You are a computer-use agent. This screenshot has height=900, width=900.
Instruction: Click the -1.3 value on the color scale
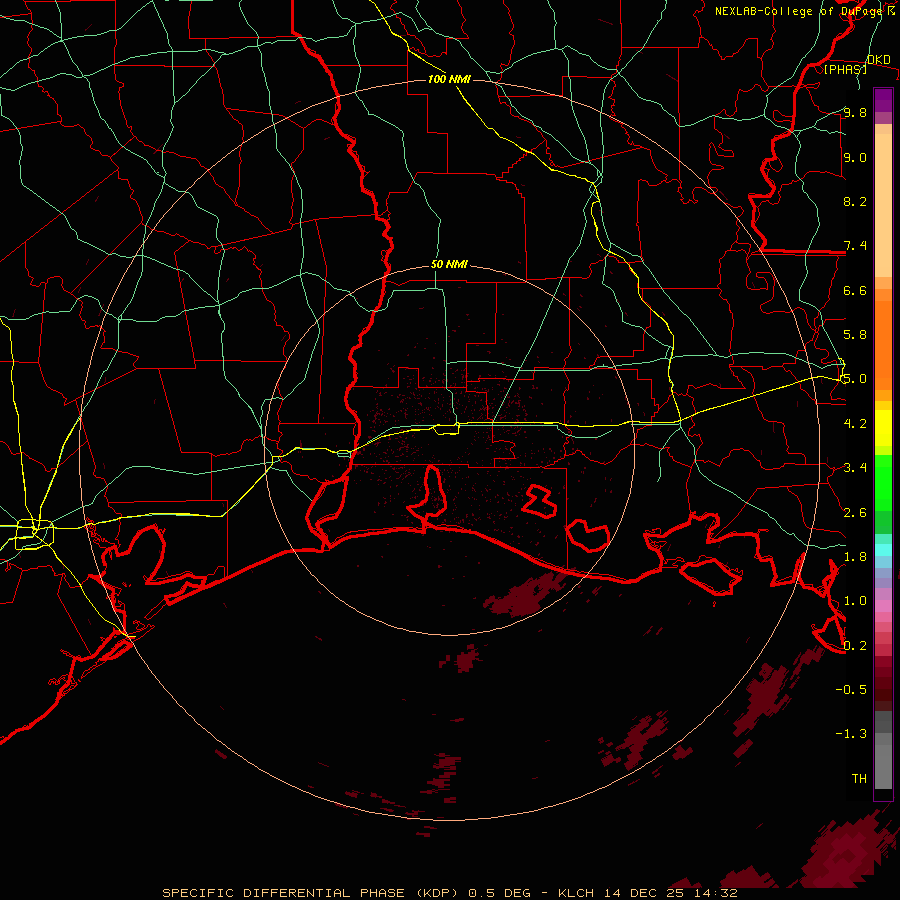click(851, 734)
